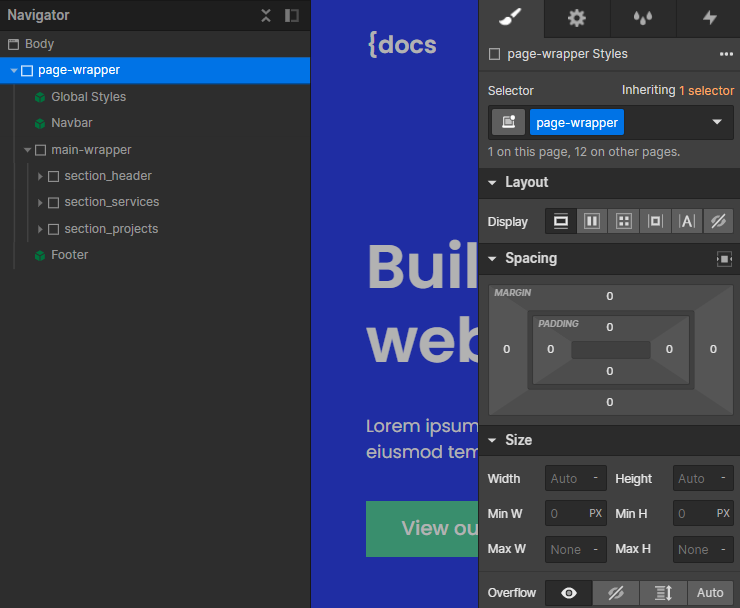Toggle the spacing box-model icon
Viewport: 740px width, 608px height.
tap(724, 259)
